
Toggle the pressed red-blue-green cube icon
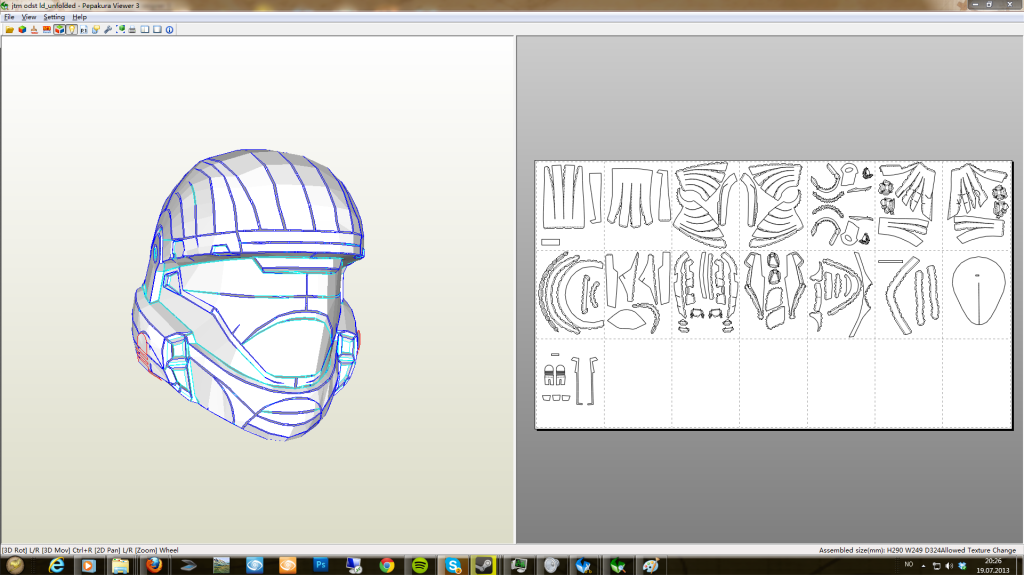[x=59, y=29]
